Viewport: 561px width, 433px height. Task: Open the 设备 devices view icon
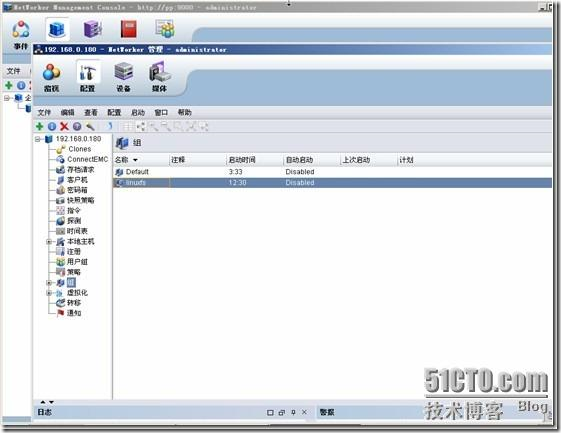pos(123,78)
